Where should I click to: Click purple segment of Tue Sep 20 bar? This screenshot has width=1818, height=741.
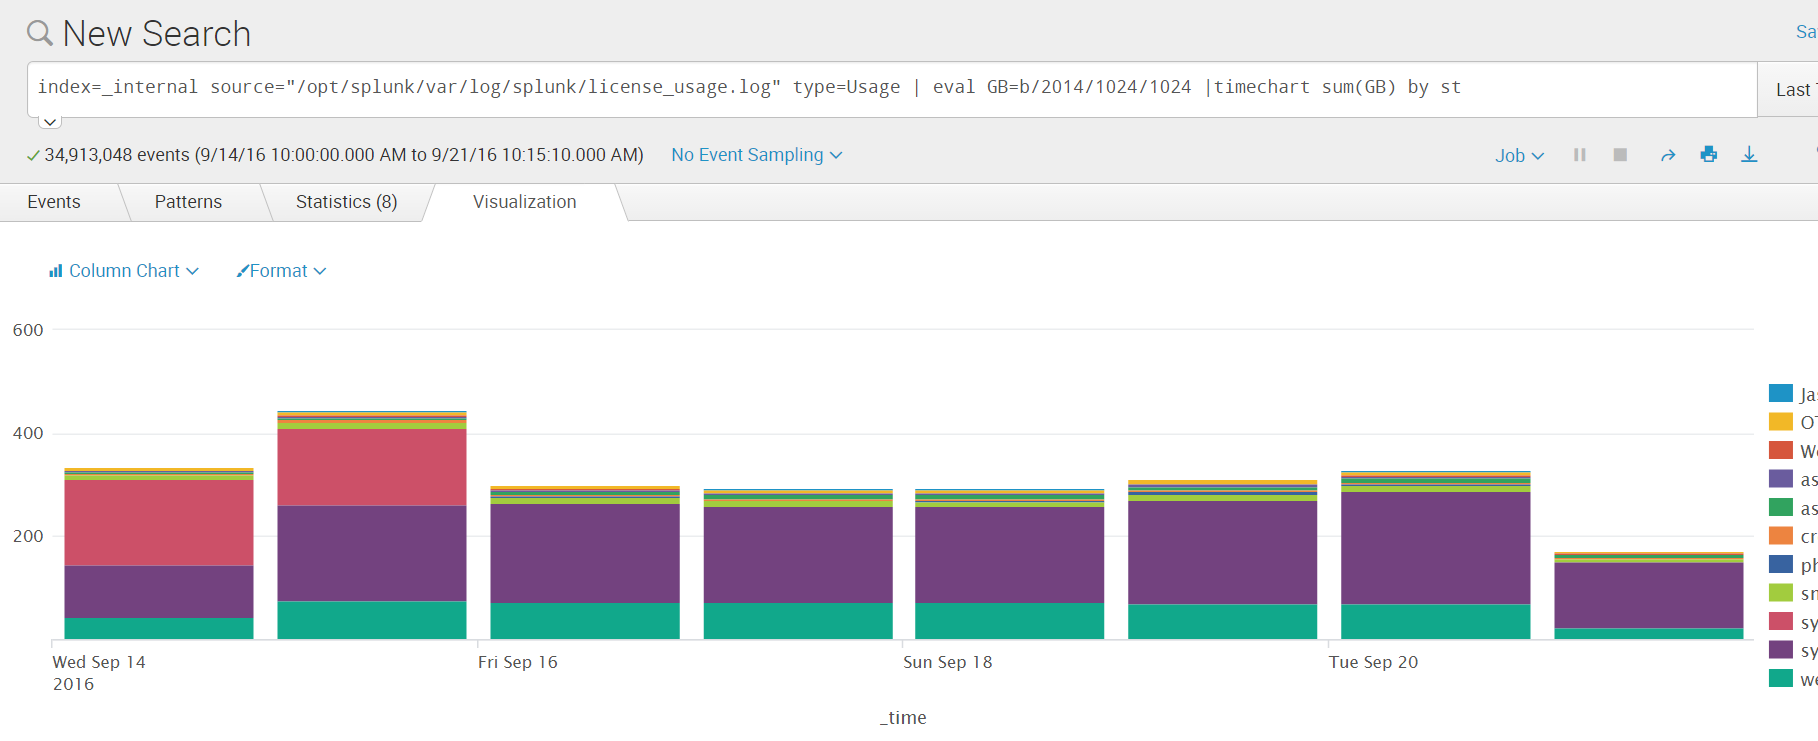coord(1436,548)
